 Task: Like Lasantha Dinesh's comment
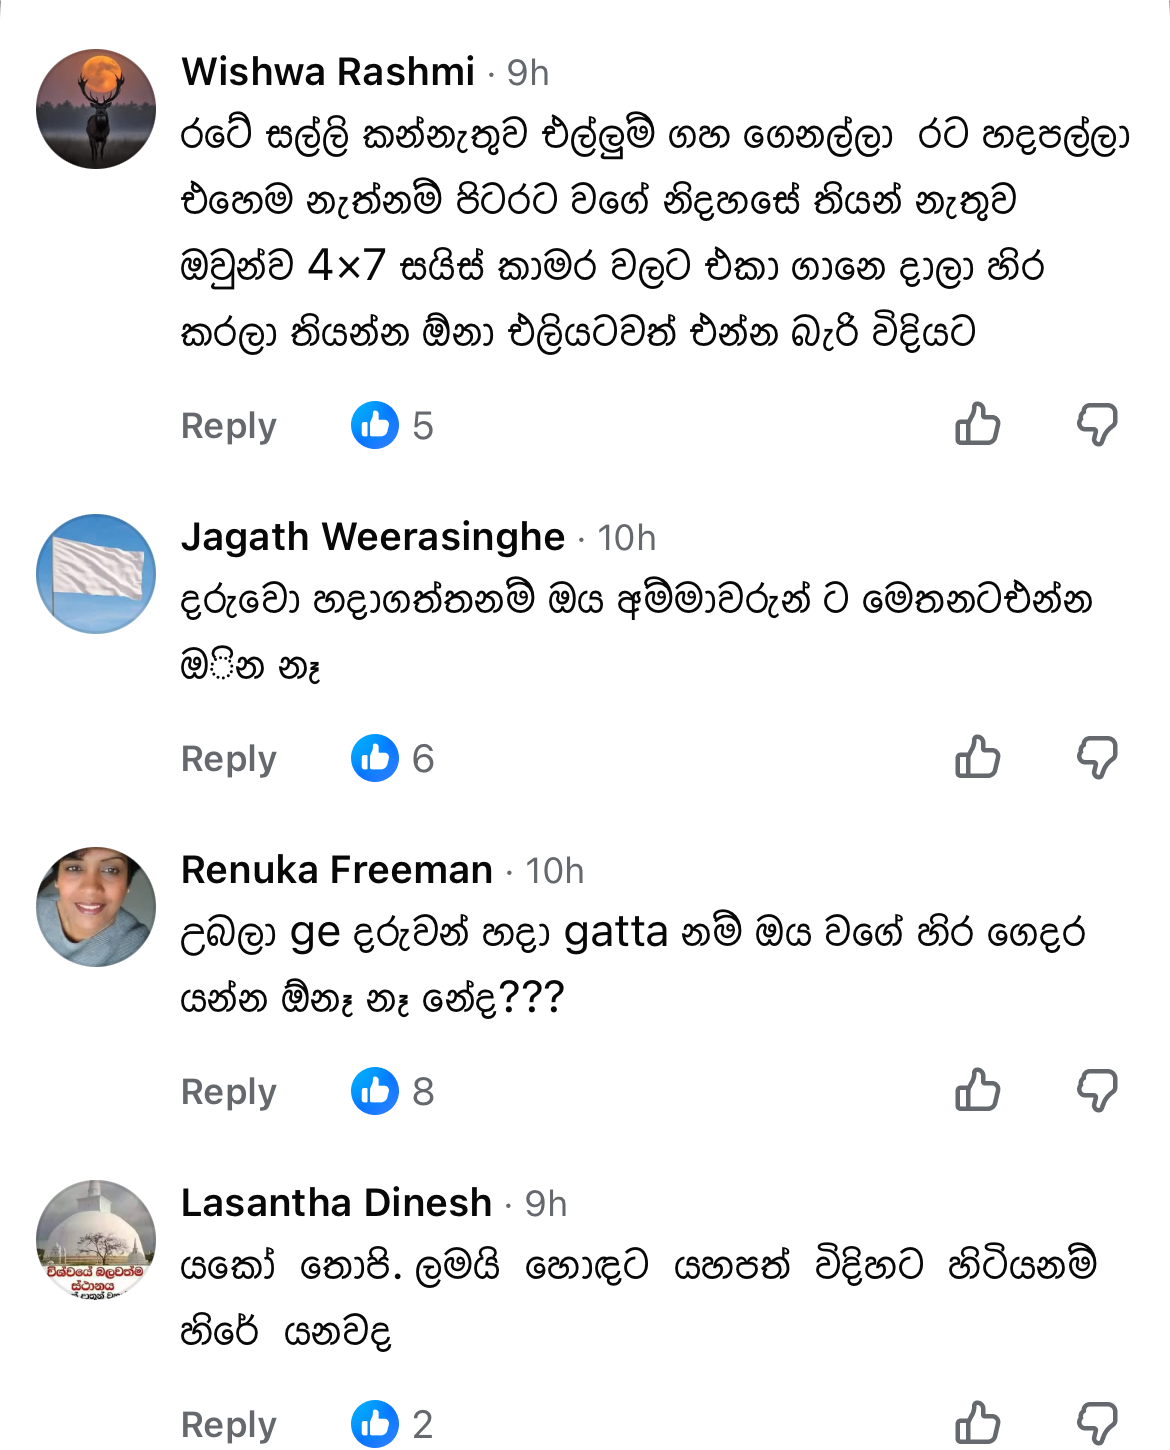click(977, 1423)
